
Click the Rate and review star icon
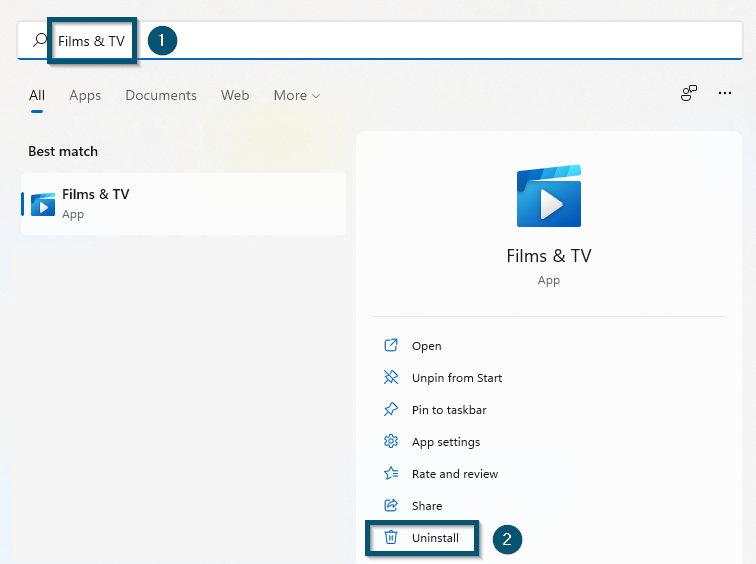pyautogui.click(x=391, y=473)
